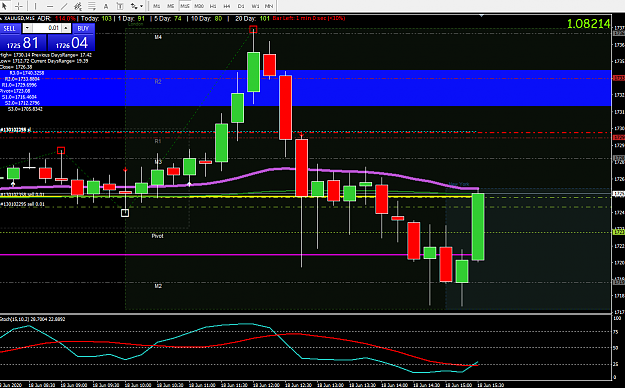Click the 0.01 lot volume field
625x388 pixels.
click(x=47, y=28)
